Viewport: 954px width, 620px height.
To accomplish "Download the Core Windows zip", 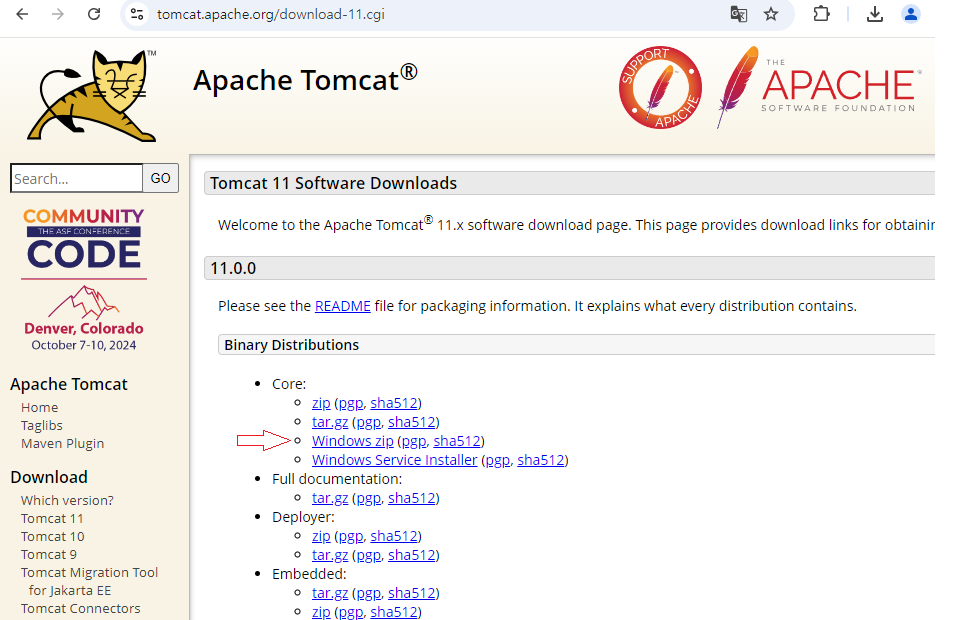I will coord(352,441).
